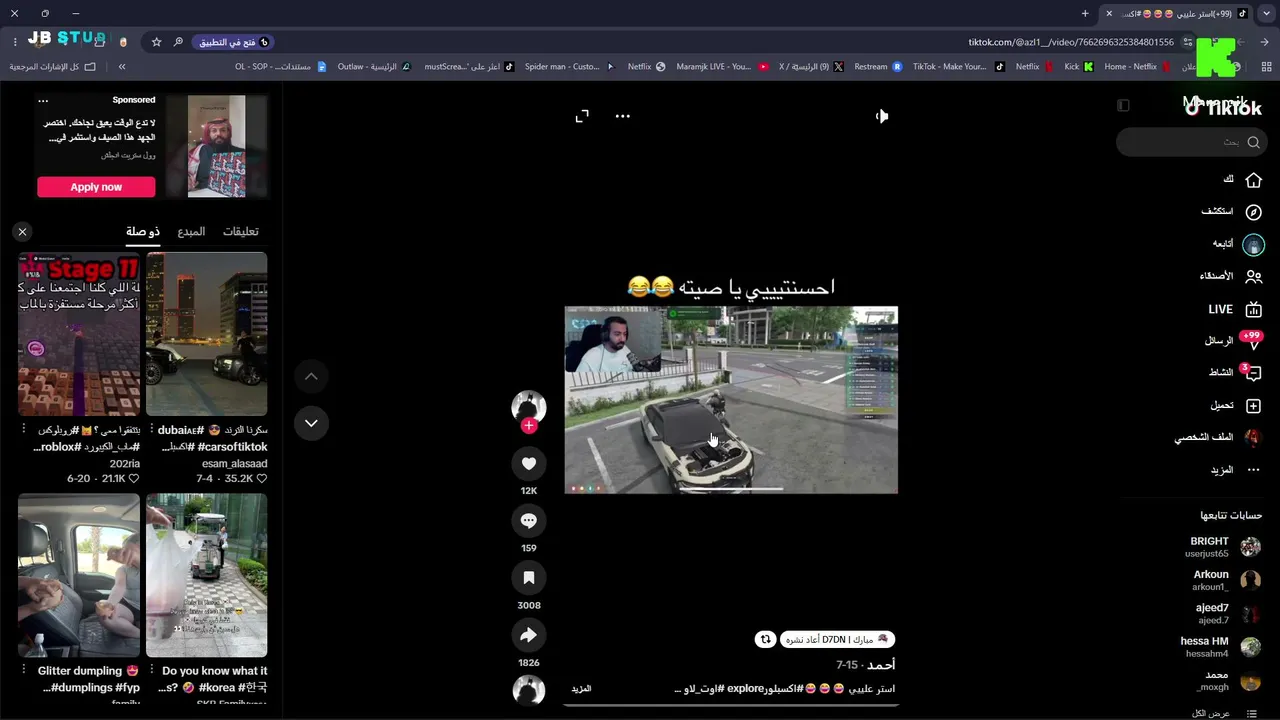Open the Activity notifications icon
The height and width of the screenshot is (720, 1280).
tap(1252, 373)
